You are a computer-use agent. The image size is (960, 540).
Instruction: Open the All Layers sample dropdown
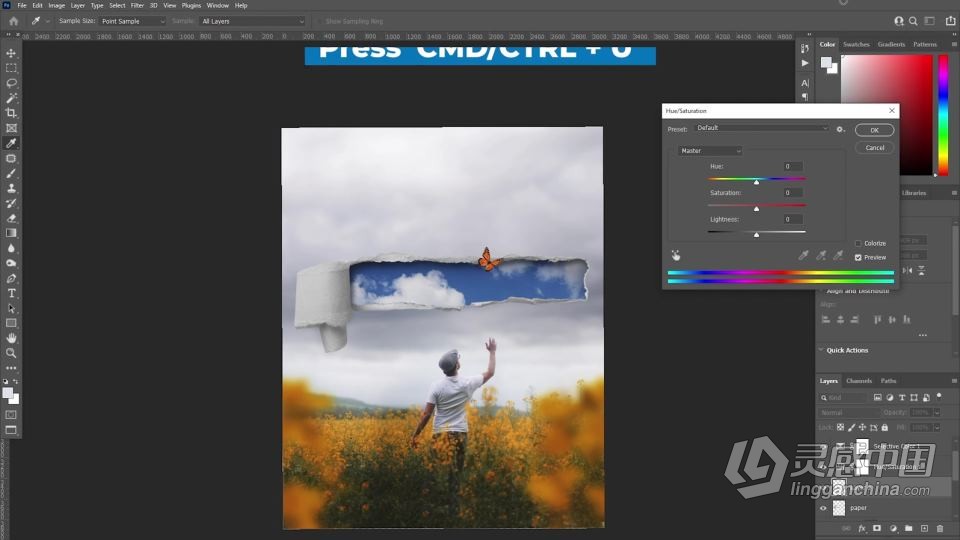coord(252,21)
